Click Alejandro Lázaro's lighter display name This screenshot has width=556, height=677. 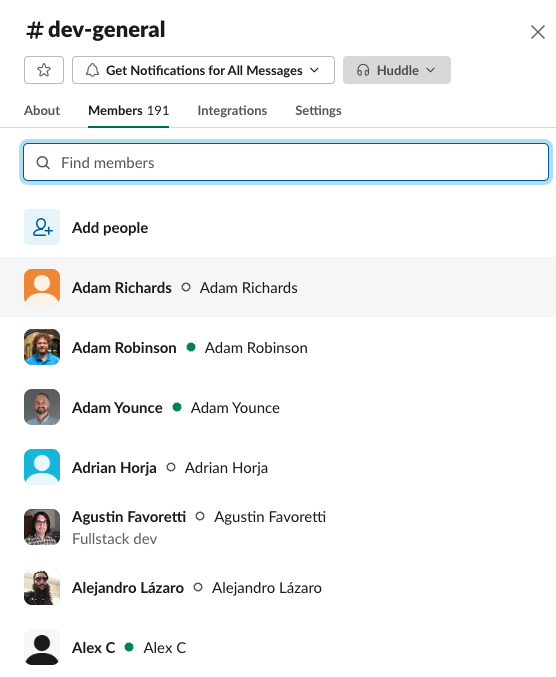click(267, 588)
